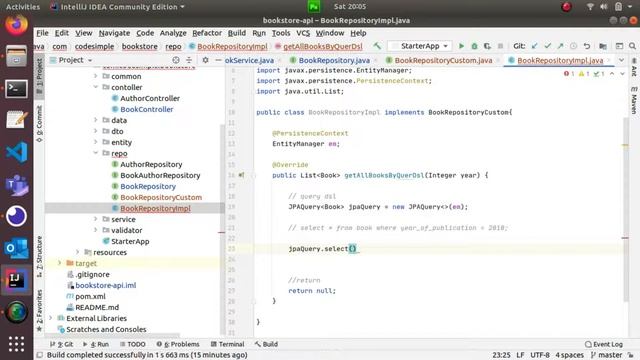Toggle tool window bars corner icon

(x=40, y=355)
